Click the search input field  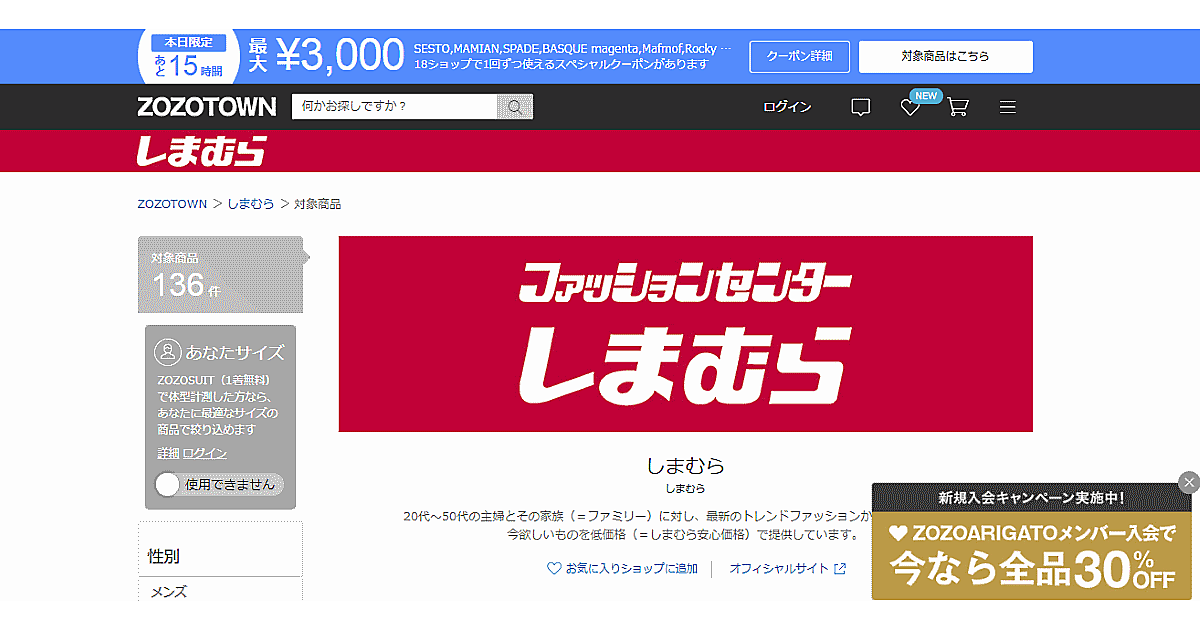(395, 107)
